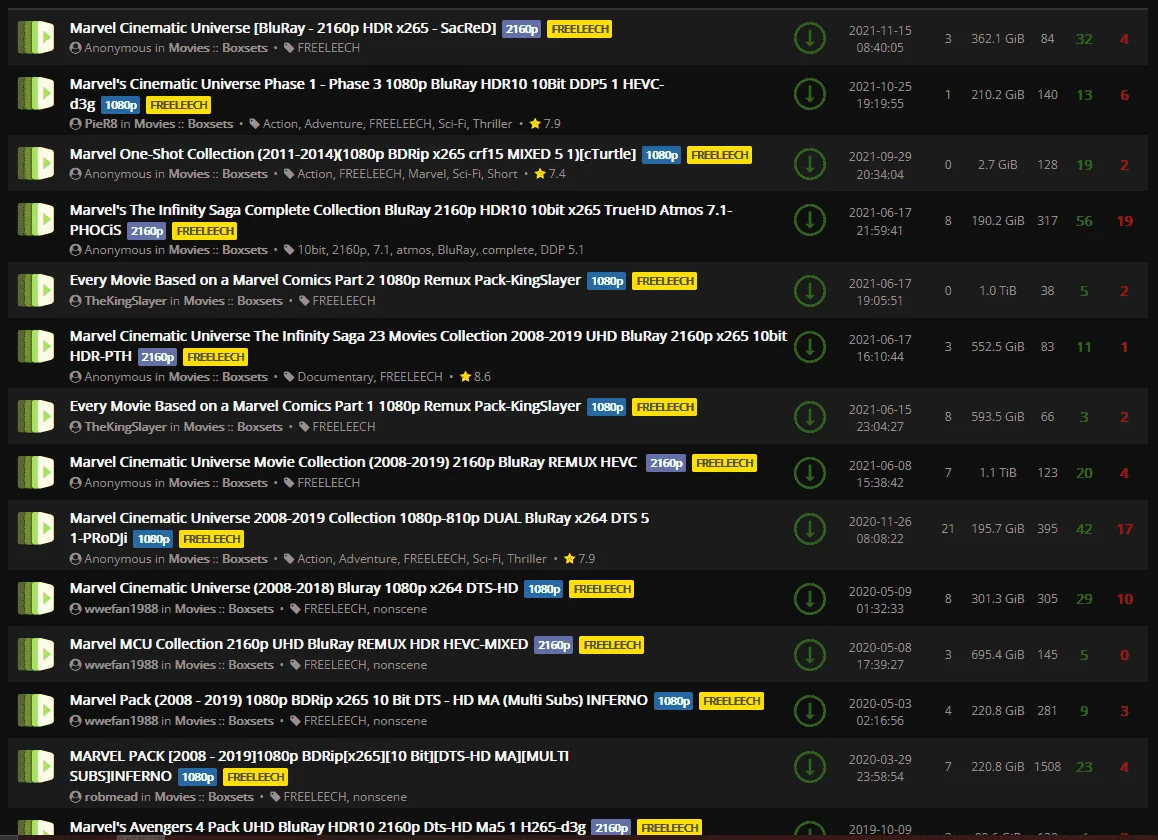Click category icon of MARVEL PACK robmead row

pos(35,766)
